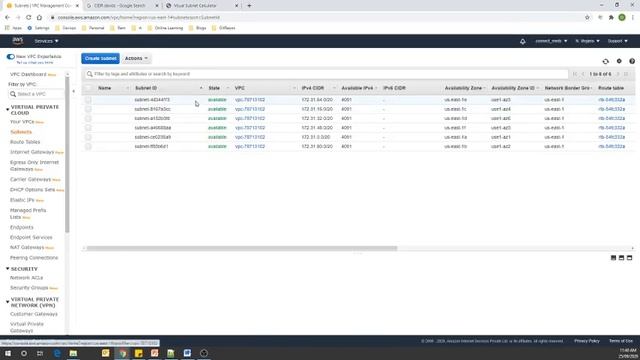Select checkbox for subnet with CIDR 172.31.0.0/20

click(x=88, y=137)
